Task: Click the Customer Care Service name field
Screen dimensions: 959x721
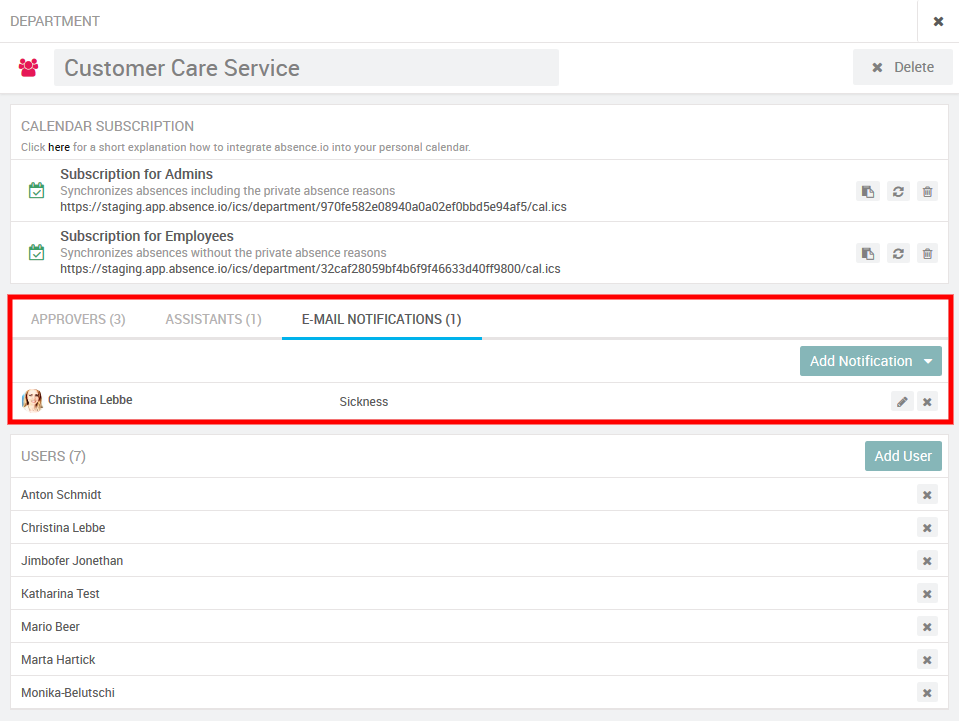Action: (306, 68)
